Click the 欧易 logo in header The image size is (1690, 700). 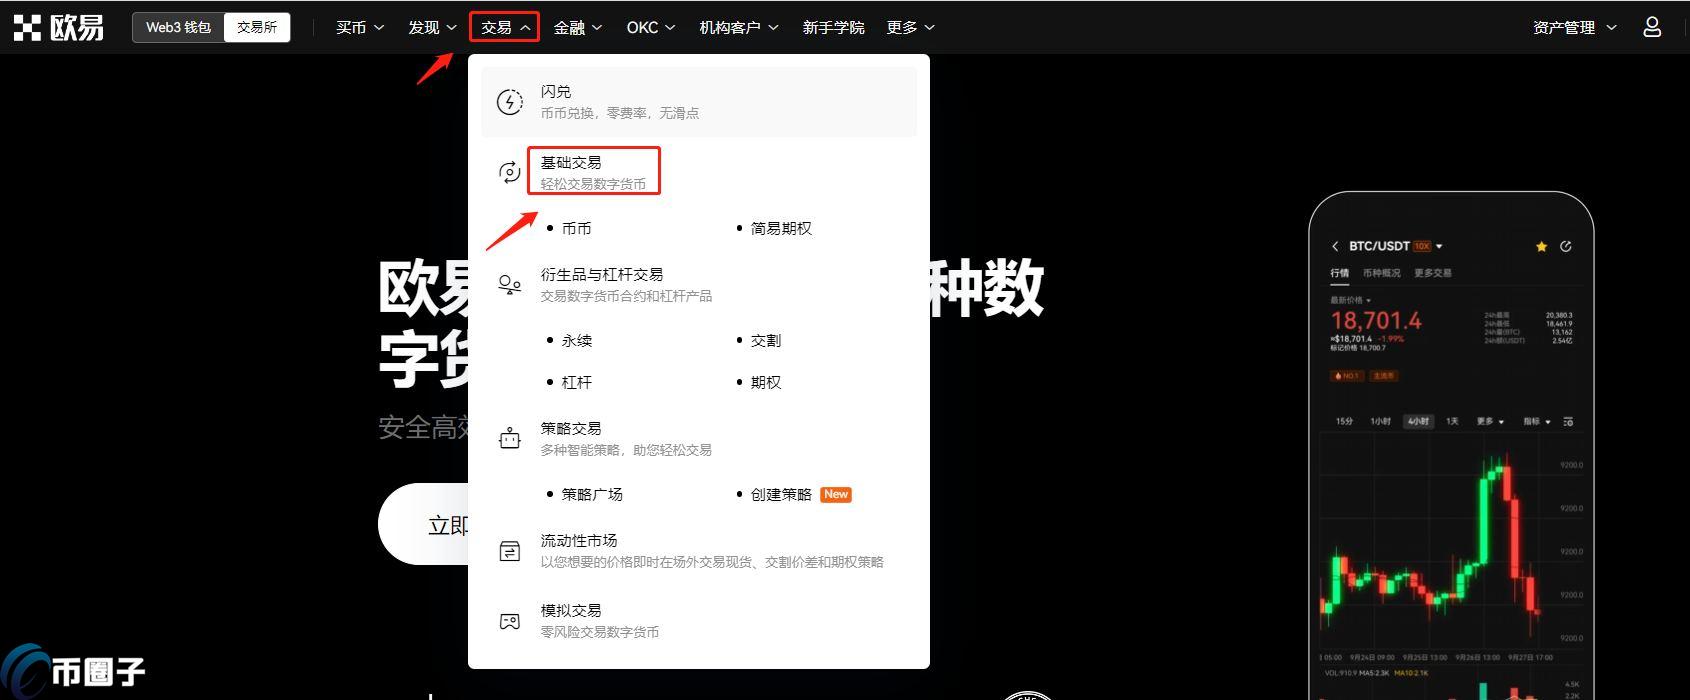[59, 28]
